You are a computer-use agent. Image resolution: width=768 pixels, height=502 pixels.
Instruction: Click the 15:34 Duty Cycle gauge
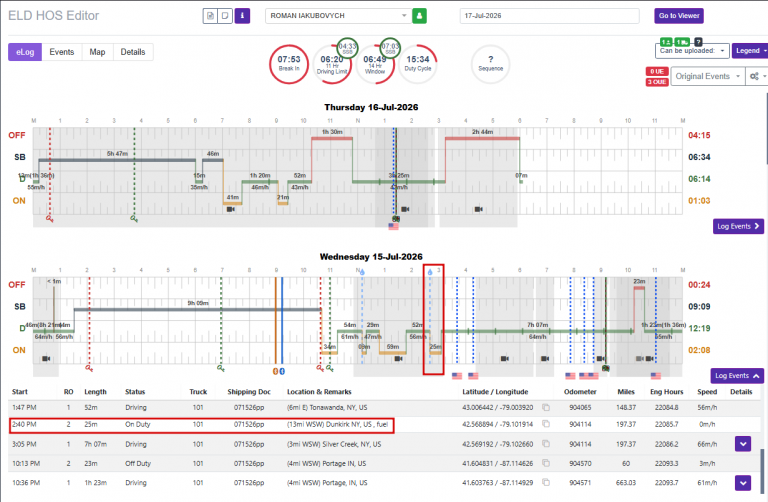tap(418, 64)
